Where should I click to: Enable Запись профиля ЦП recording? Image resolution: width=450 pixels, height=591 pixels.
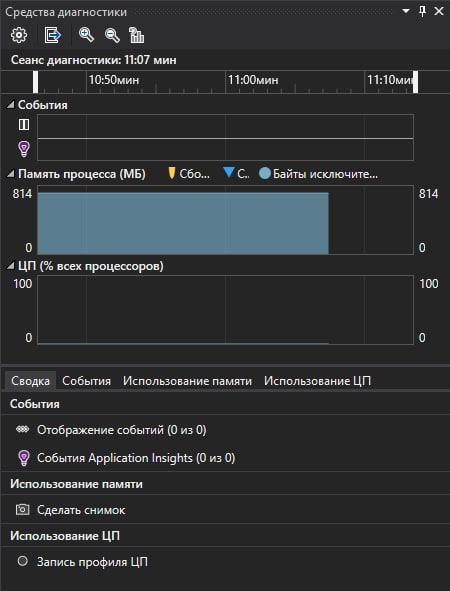(92, 562)
